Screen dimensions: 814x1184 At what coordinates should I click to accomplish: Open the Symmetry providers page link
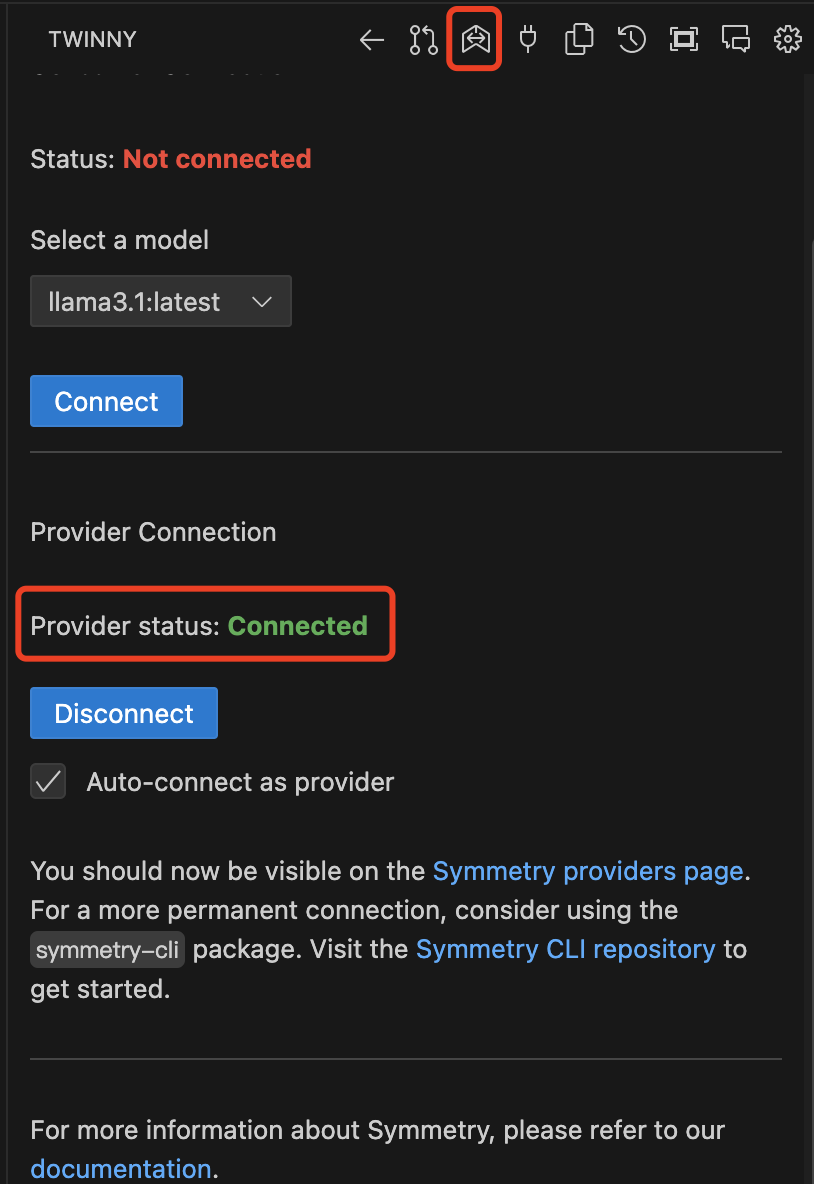(588, 871)
